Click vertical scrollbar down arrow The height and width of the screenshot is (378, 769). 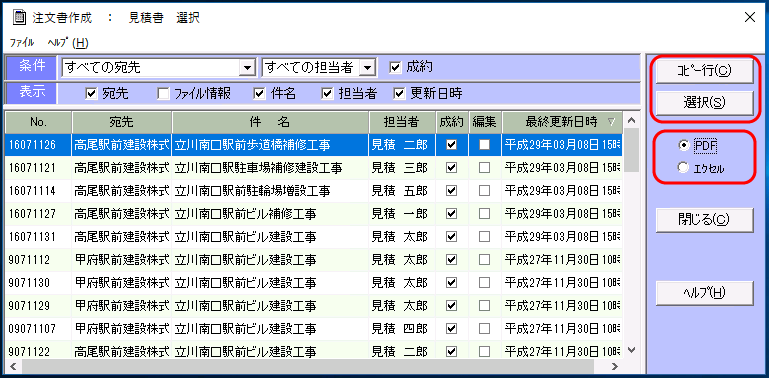632,350
